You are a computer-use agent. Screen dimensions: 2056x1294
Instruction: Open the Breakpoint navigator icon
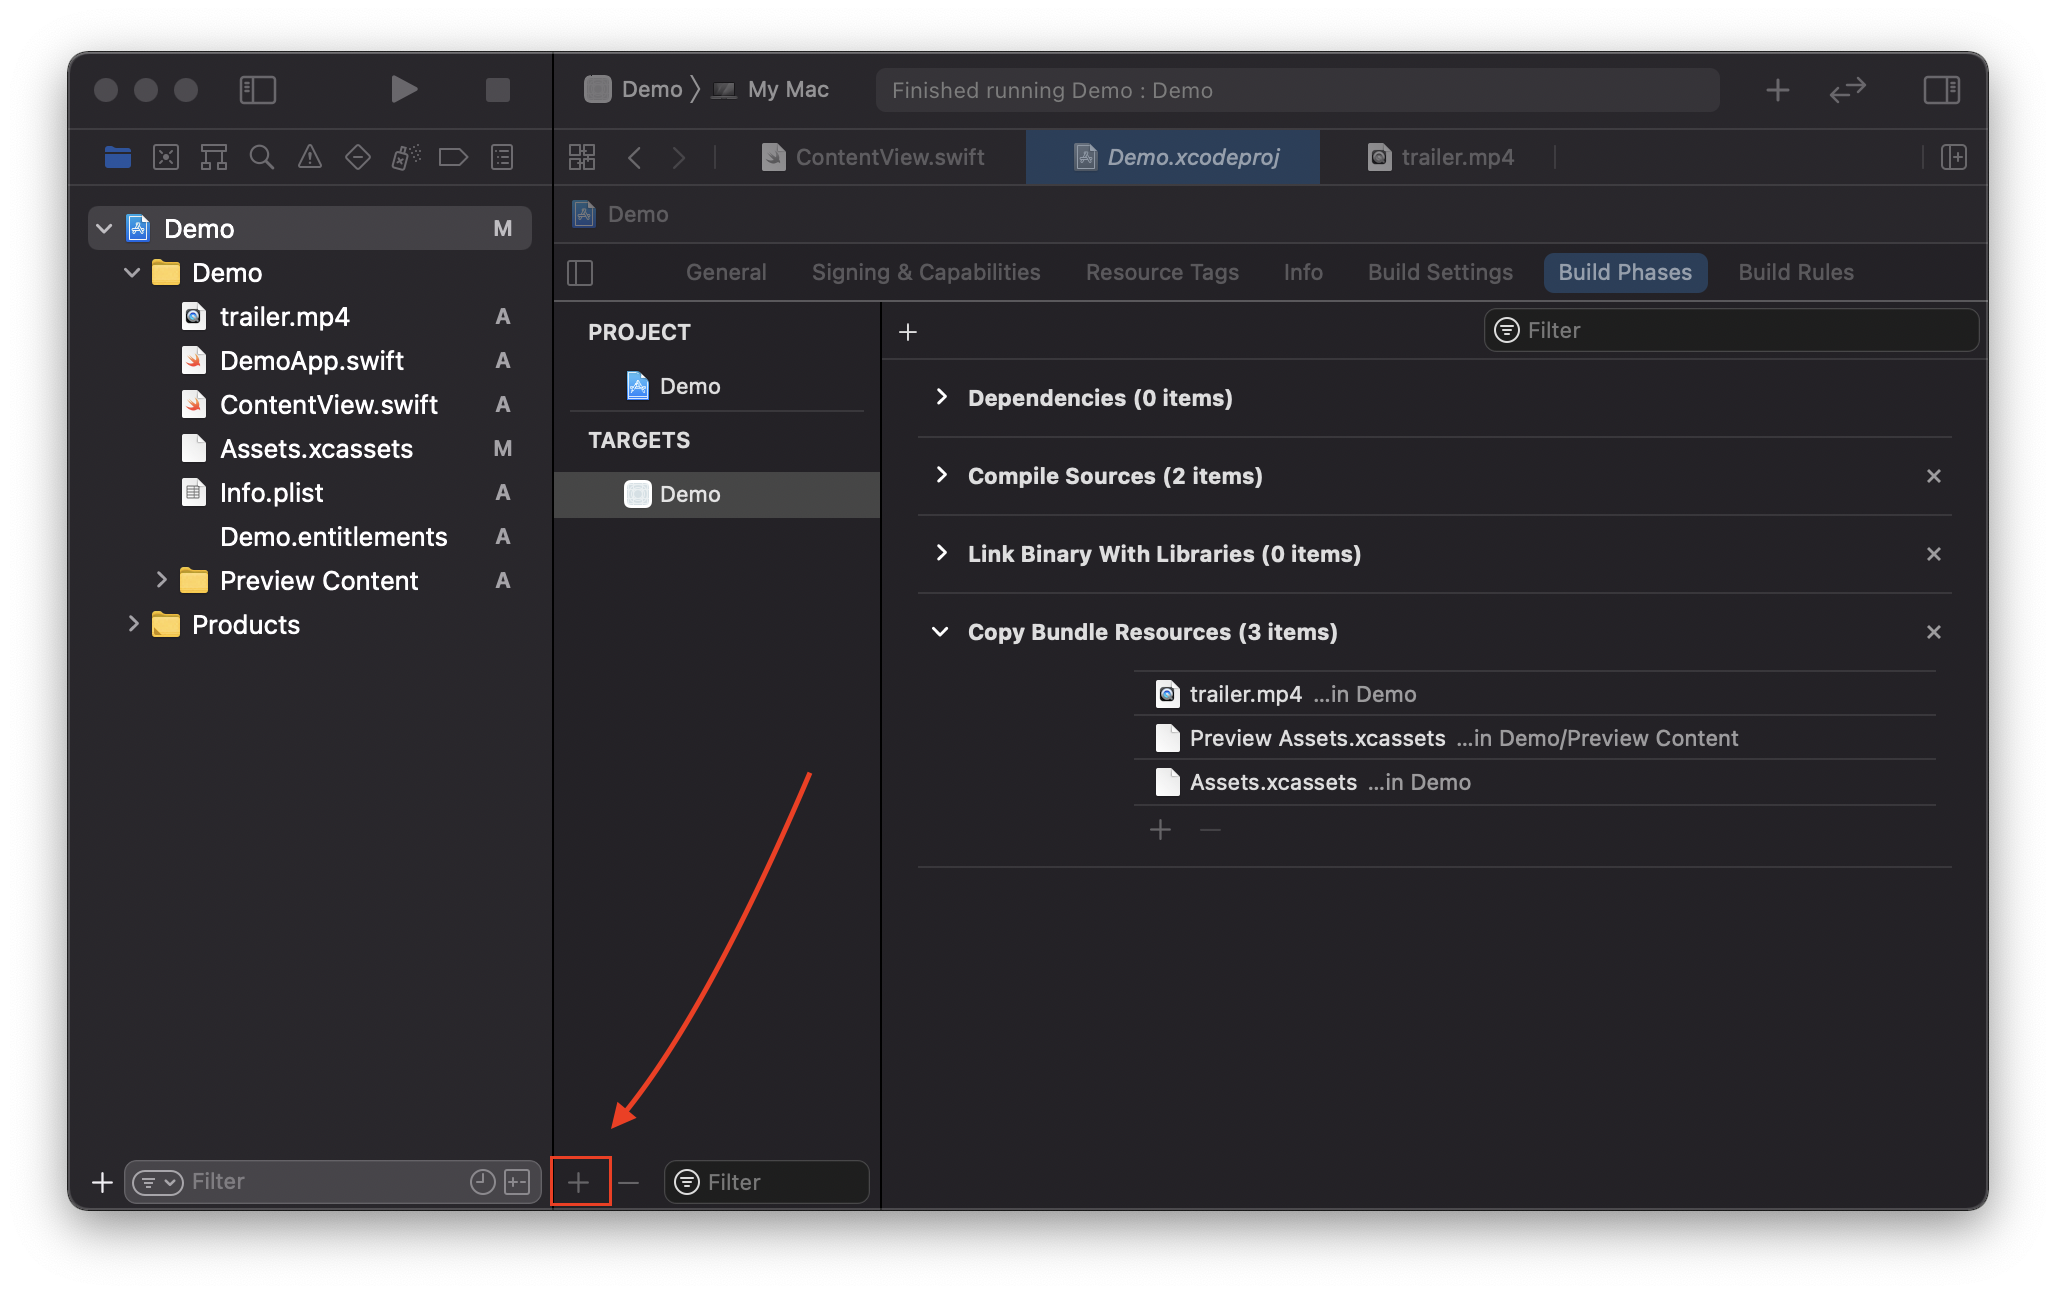453,157
